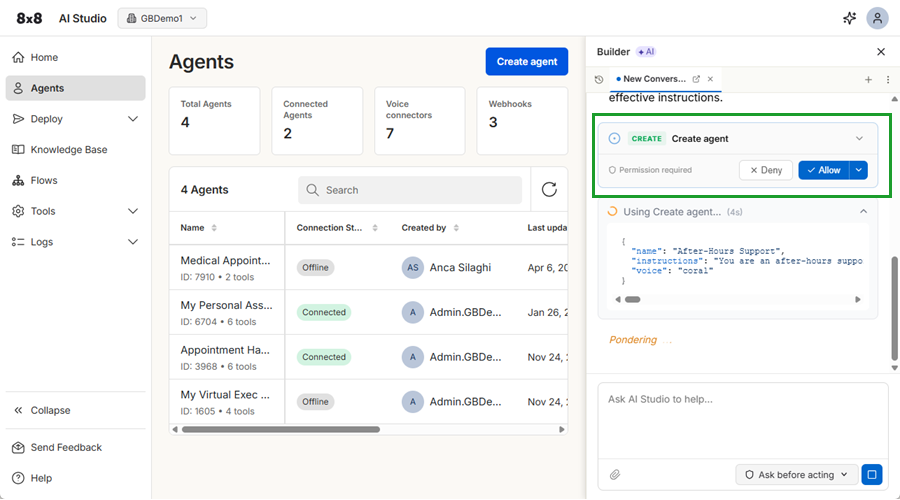Open Help in the sidebar
This screenshot has height=500, width=900.
pos(75,478)
